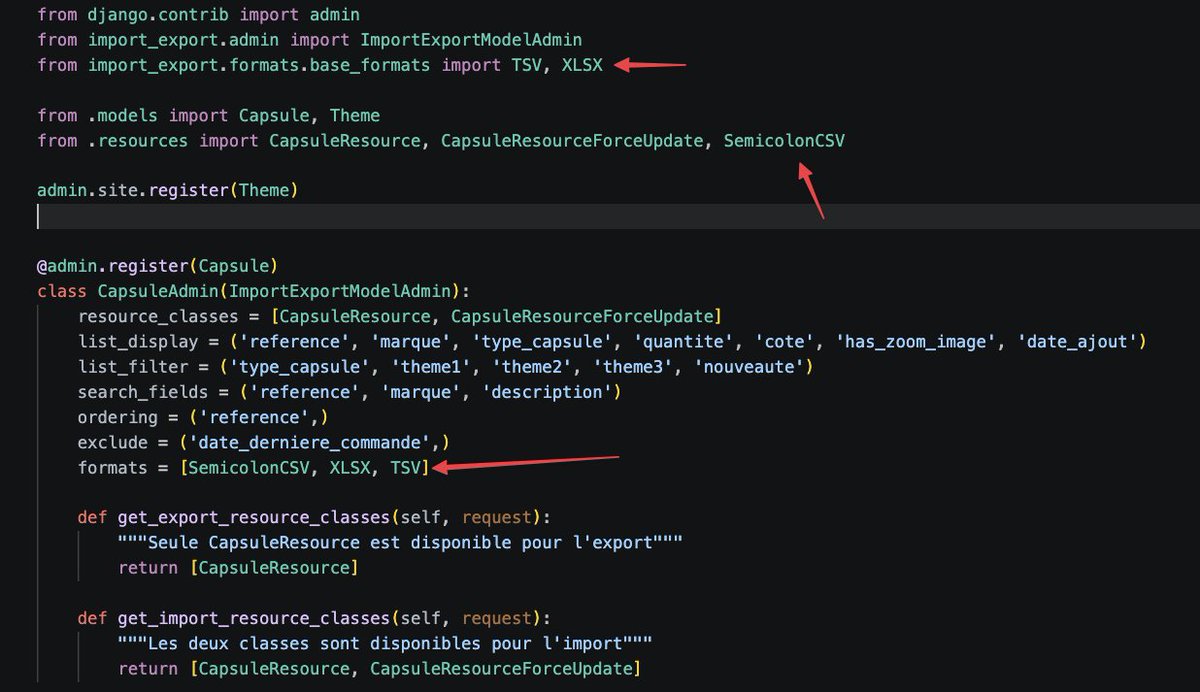This screenshot has width=1200, height=692.
Task: Click 'admin.site.register(Theme)' line
Action: point(168,190)
